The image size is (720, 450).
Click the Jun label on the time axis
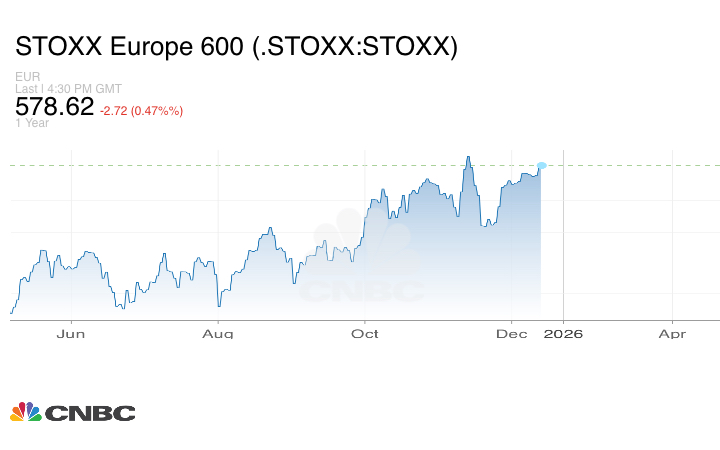point(71,334)
